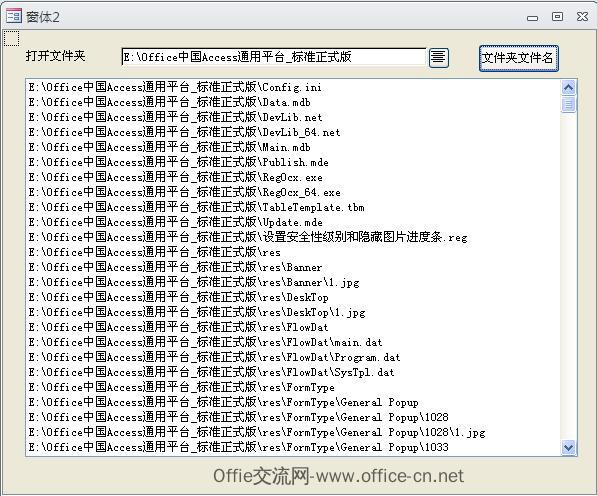
Task: Grab the vertical scrollbar thumb
Action: pos(568,104)
